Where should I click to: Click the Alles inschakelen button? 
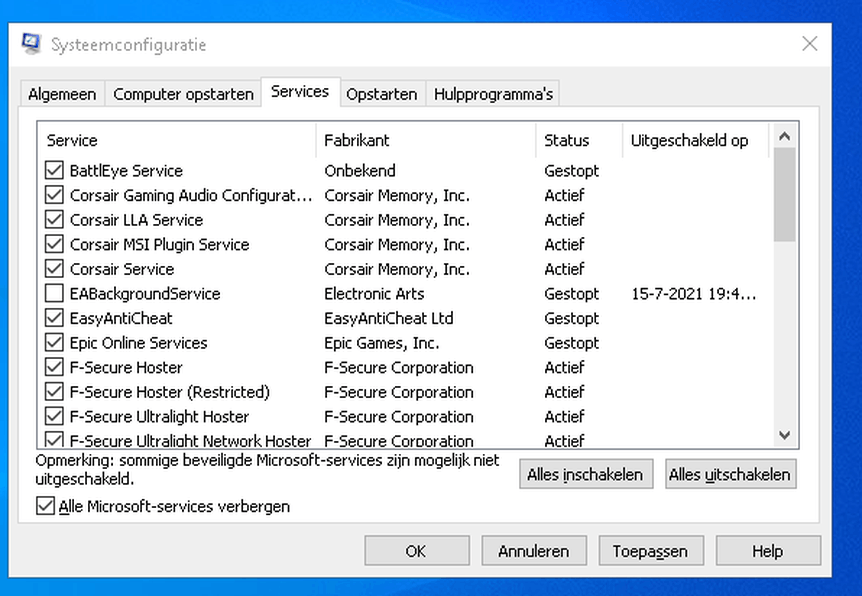585,474
